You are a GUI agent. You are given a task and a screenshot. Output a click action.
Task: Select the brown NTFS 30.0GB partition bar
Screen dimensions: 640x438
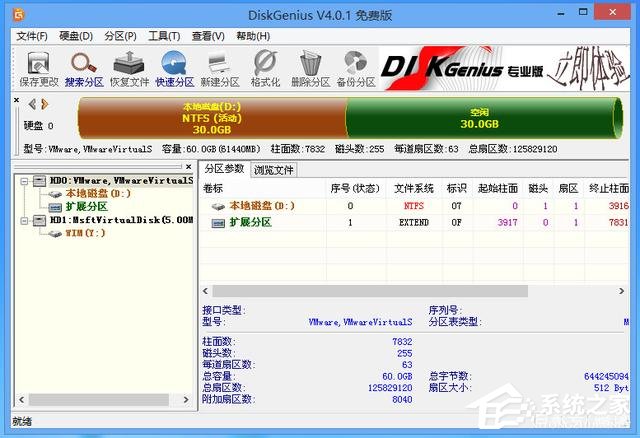pyautogui.click(x=212, y=117)
